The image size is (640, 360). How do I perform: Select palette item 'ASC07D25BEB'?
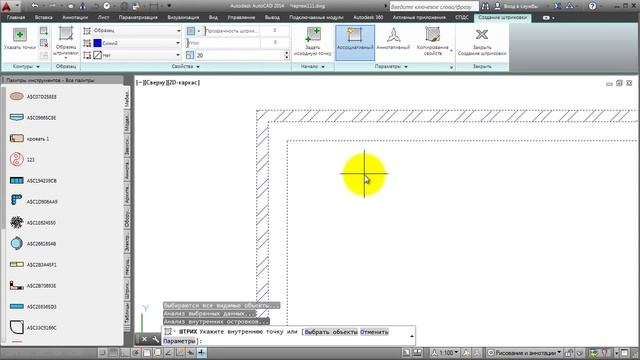(x=33, y=97)
